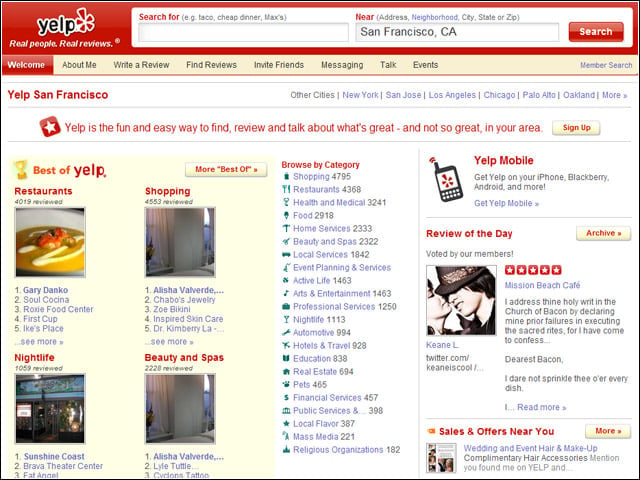
Task: Open the About Me tab
Action: point(79,65)
